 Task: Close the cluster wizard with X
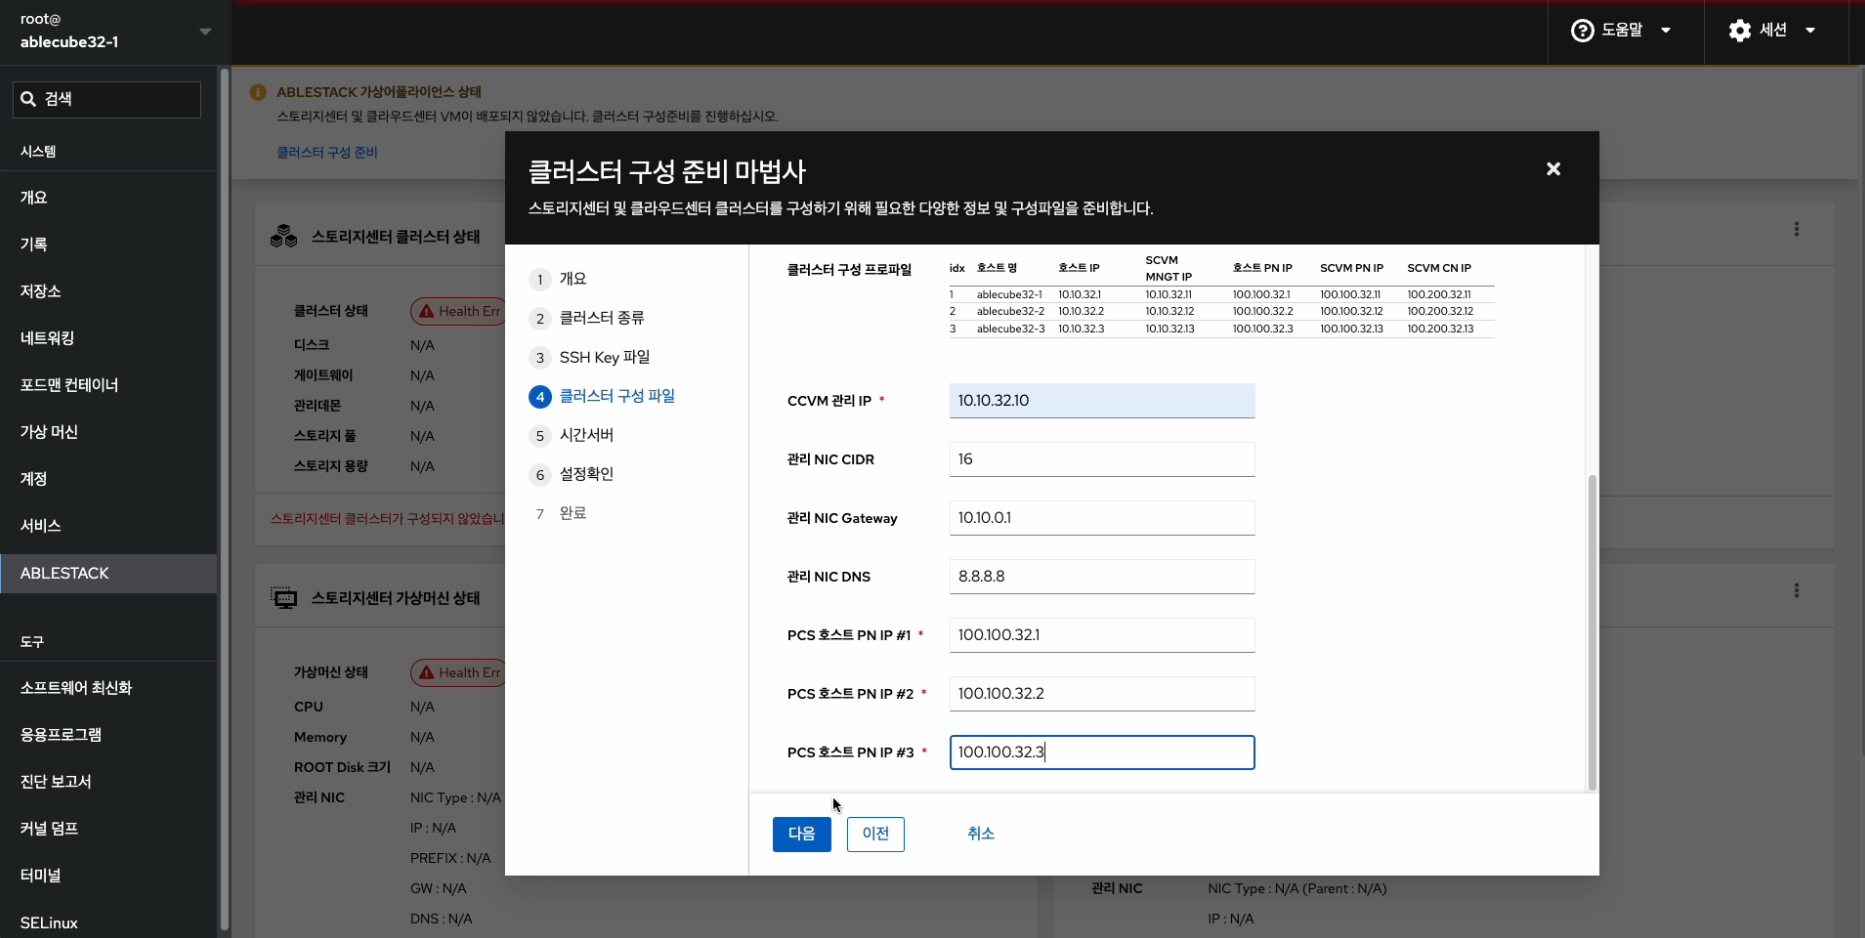pos(1553,169)
